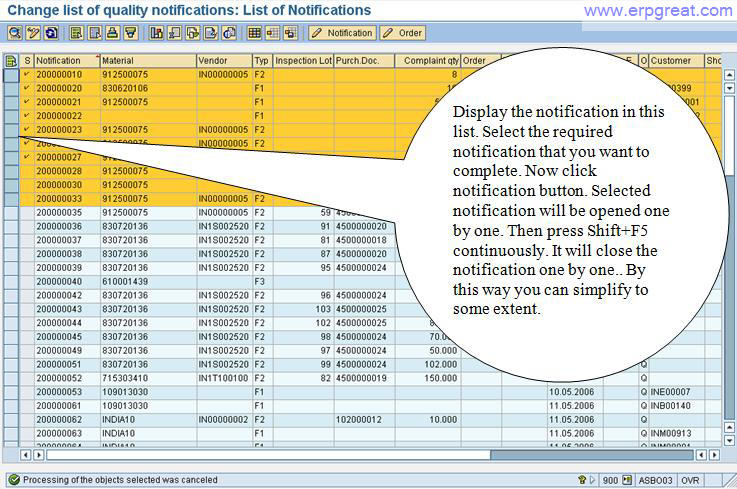Select row selector for notification 200000052
This screenshot has width=737, height=489.
click(x=11, y=379)
